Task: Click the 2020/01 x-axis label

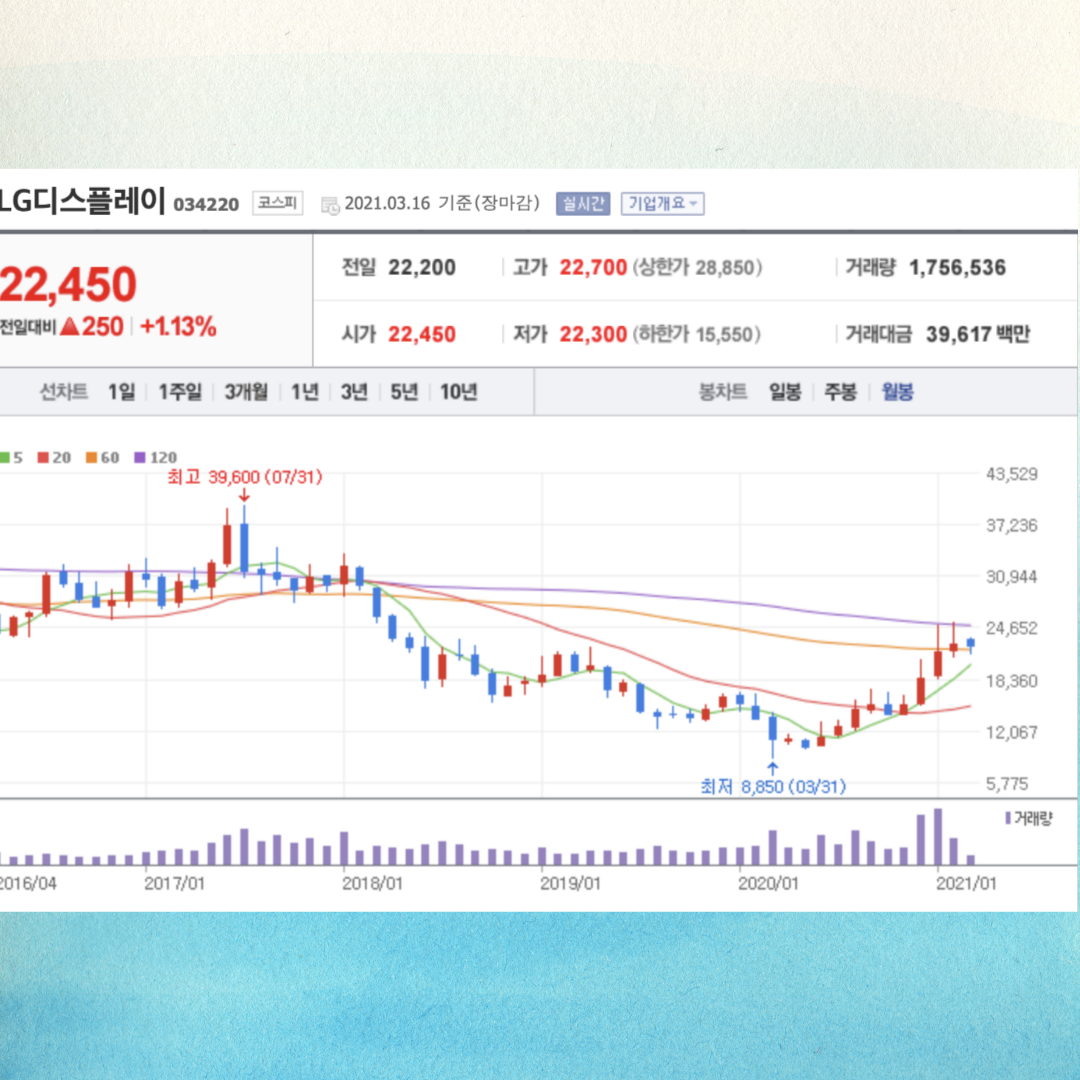Action: click(x=768, y=883)
